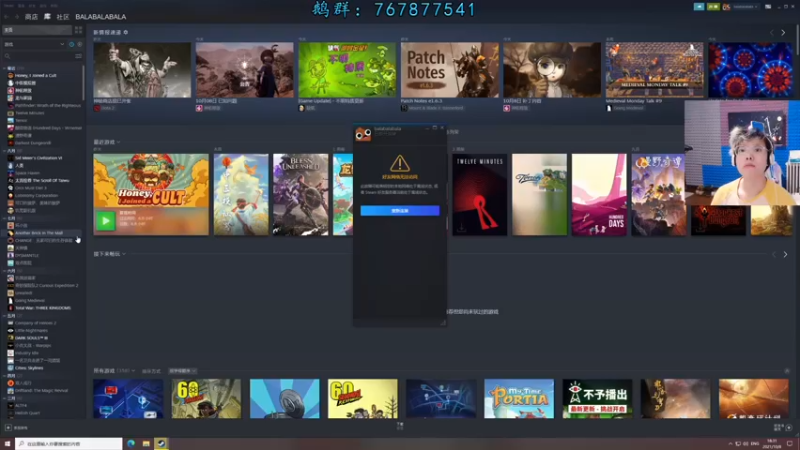Select Pathfinder: Wrath of the Righteous
This screenshot has width=800, height=450.
coord(47,105)
